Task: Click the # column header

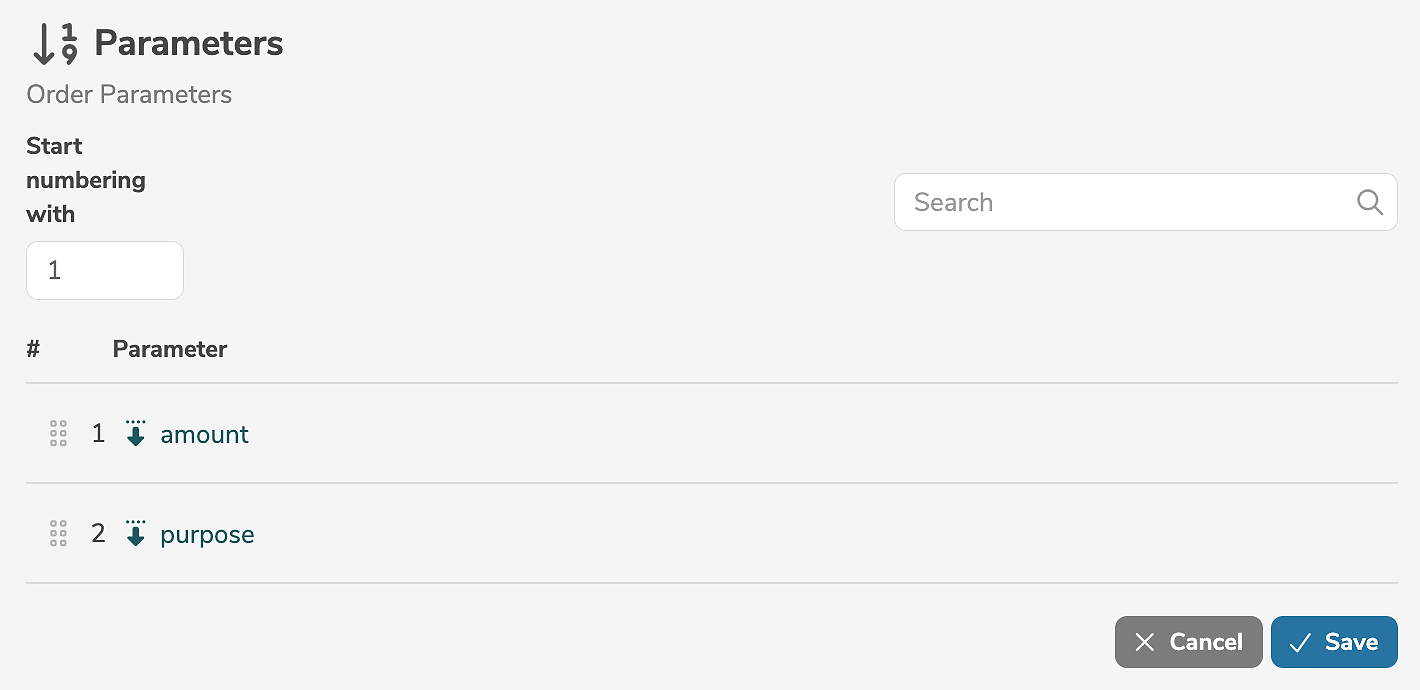Action: tap(33, 349)
